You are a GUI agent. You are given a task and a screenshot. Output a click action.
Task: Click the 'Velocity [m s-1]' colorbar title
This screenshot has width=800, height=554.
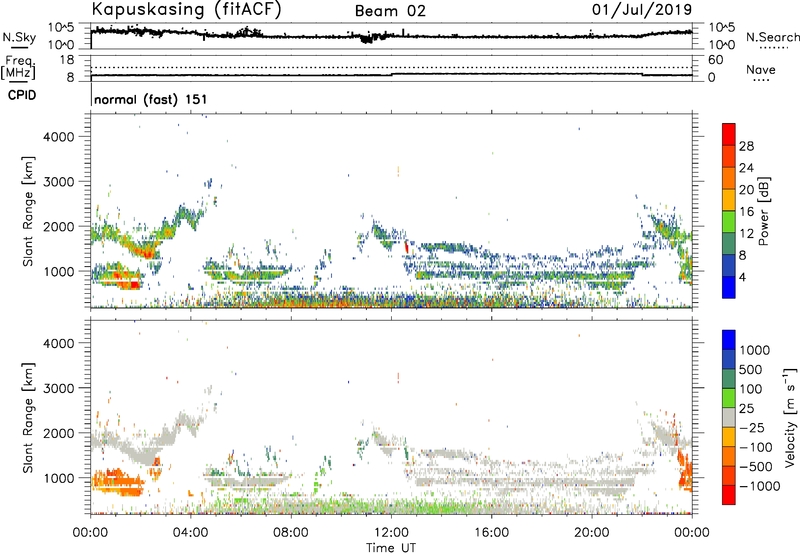coord(790,417)
